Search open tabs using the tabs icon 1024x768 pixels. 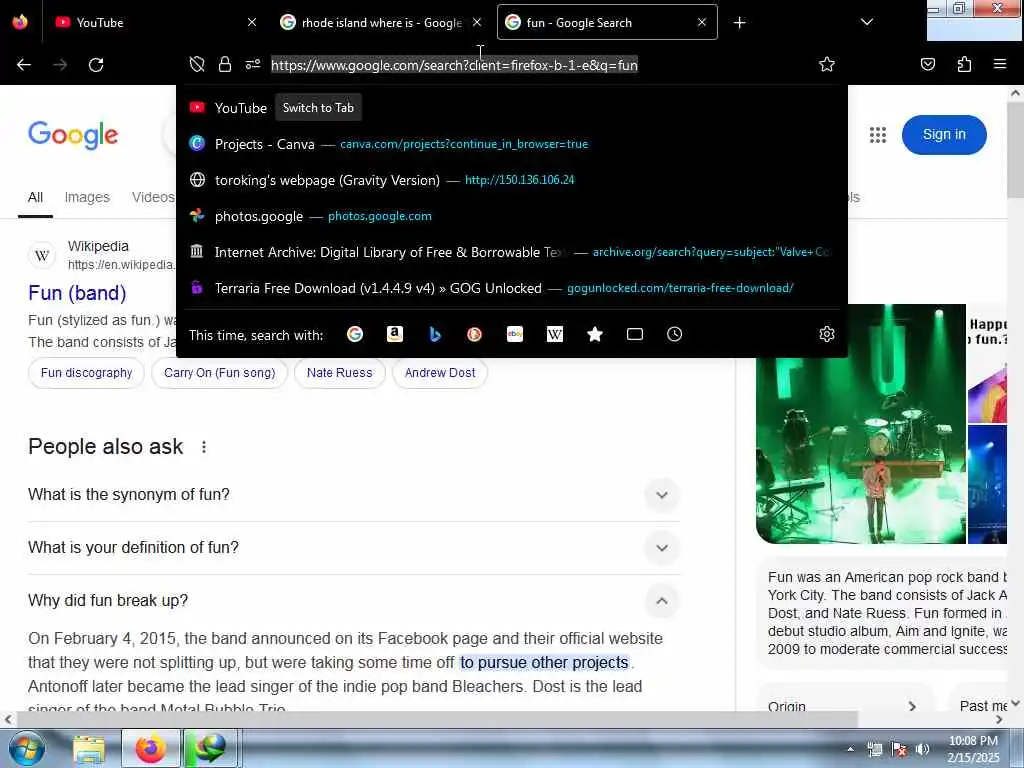tap(635, 334)
